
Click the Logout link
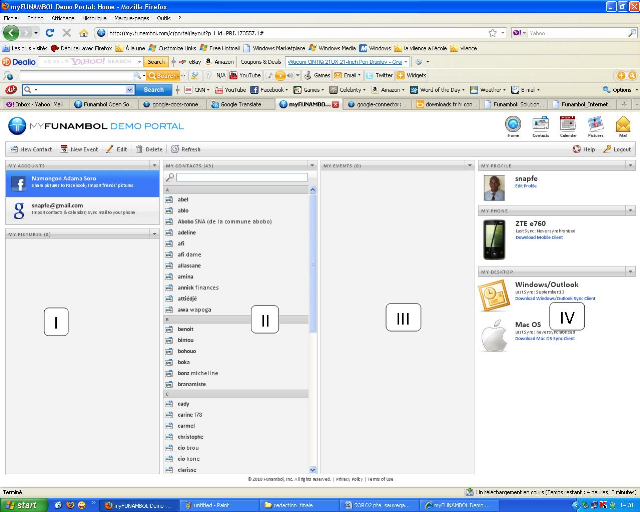click(x=617, y=149)
